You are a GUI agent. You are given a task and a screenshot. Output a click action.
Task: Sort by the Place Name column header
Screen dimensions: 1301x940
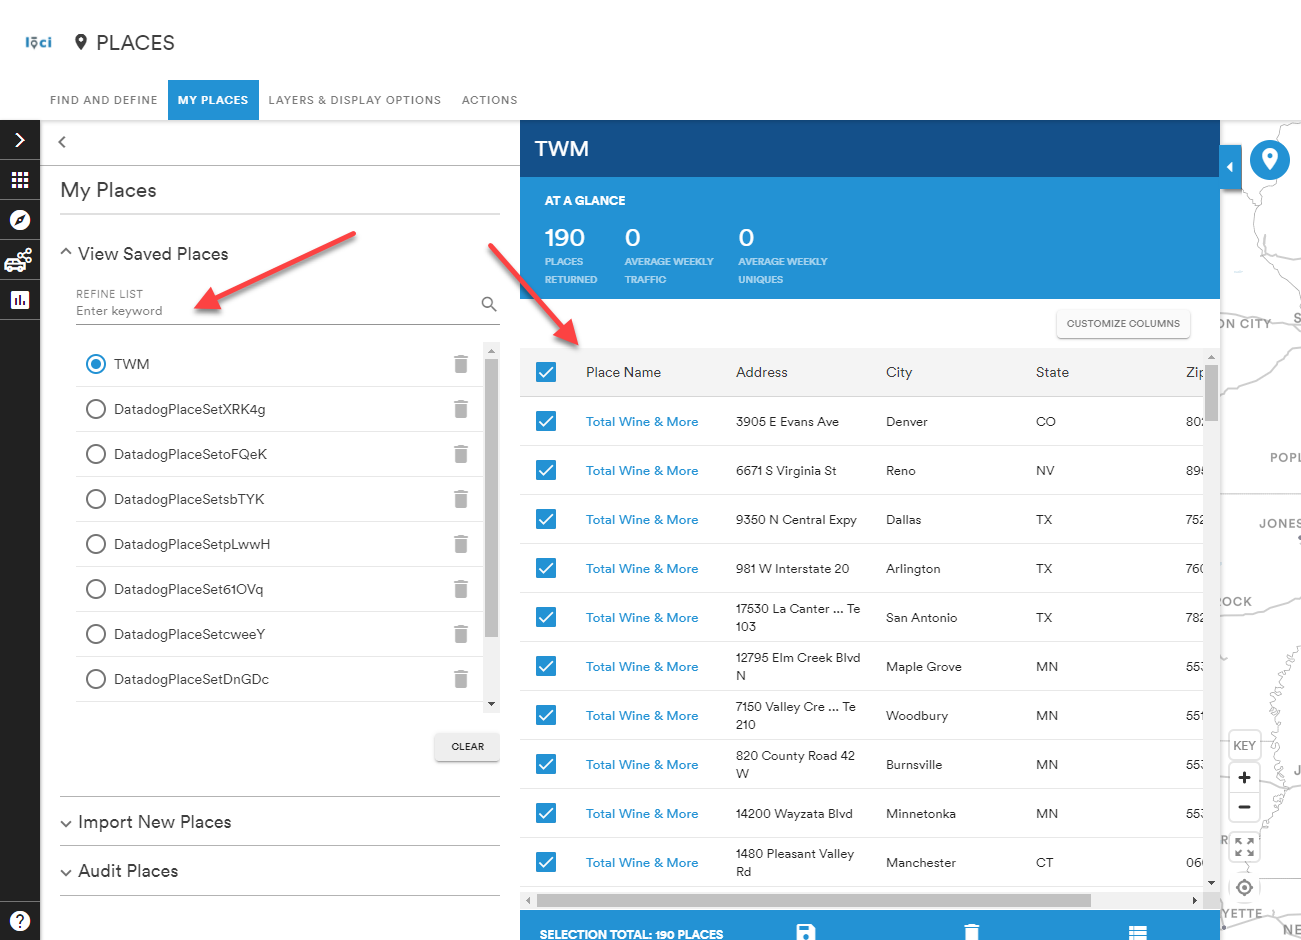click(623, 372)
